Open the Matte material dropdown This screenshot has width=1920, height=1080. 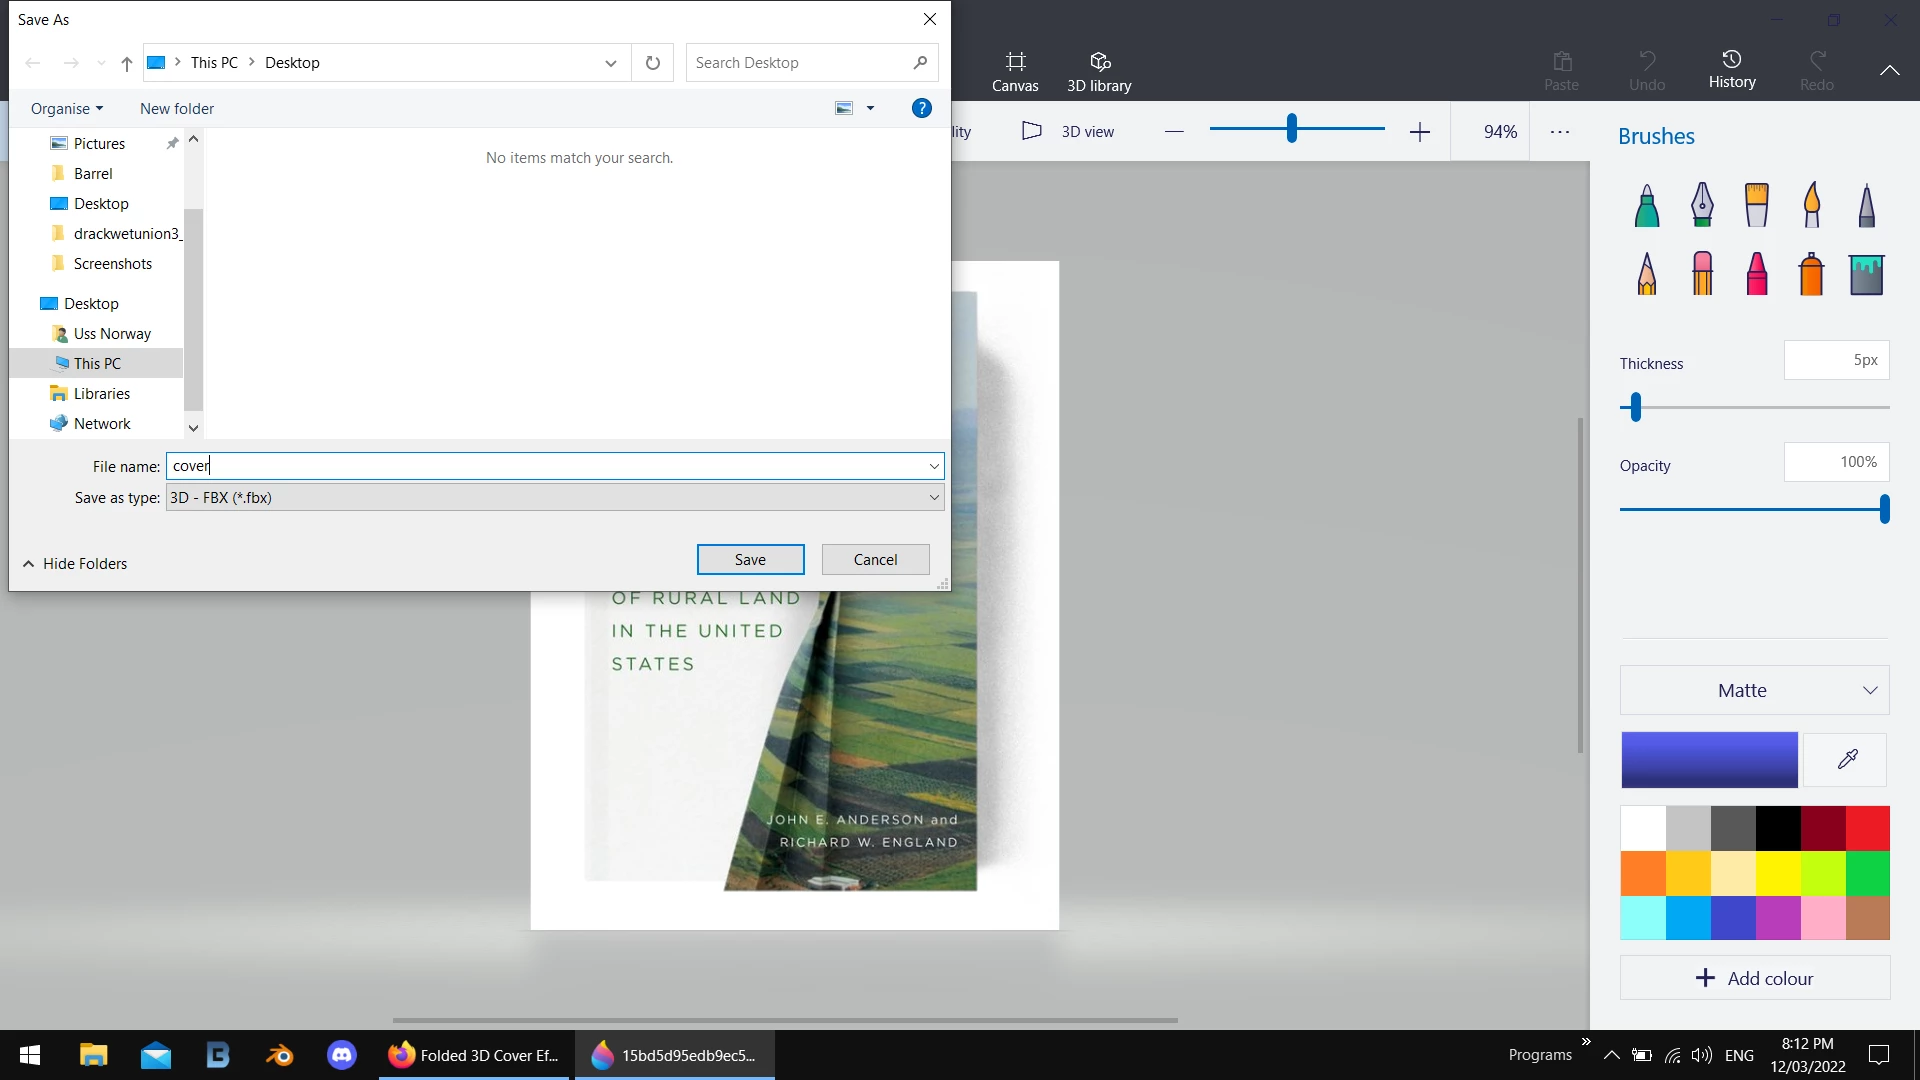[x=1754, y=690]
